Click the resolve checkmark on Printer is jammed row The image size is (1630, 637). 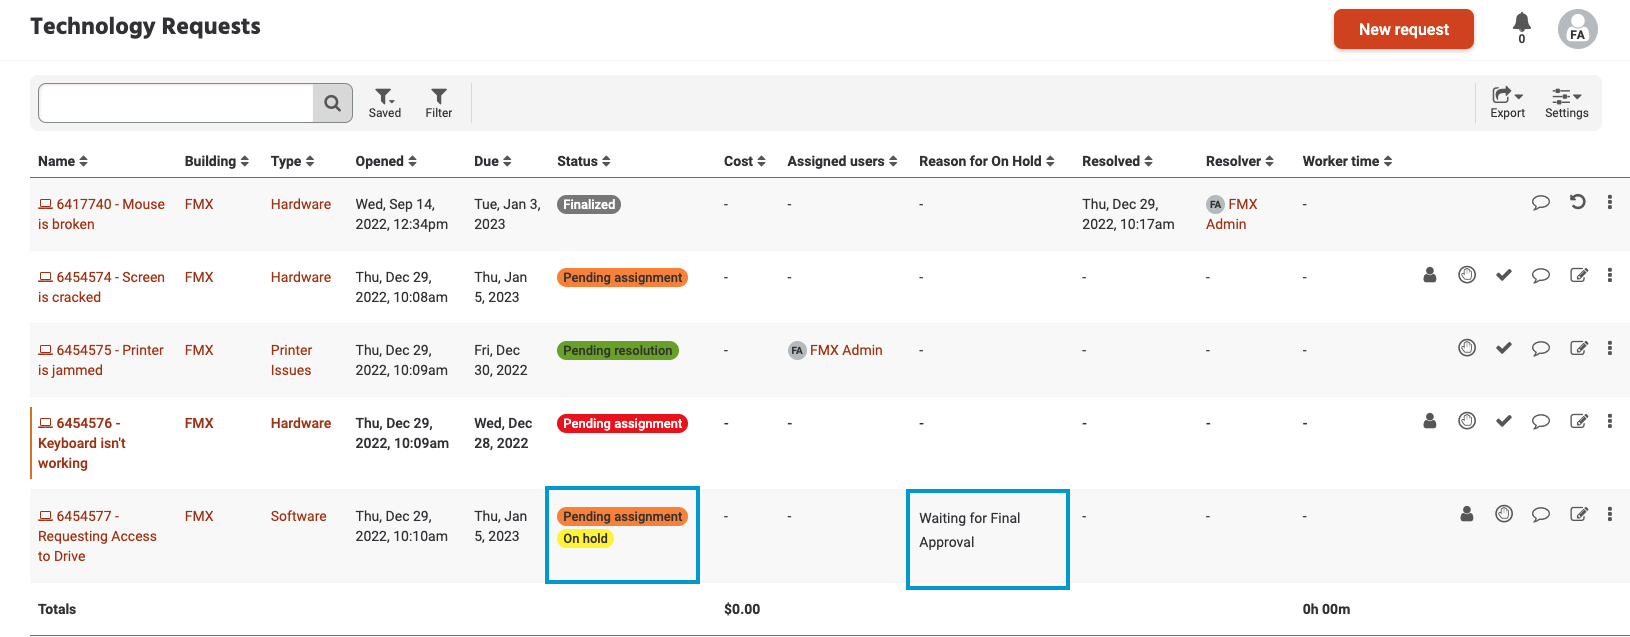1504,348
